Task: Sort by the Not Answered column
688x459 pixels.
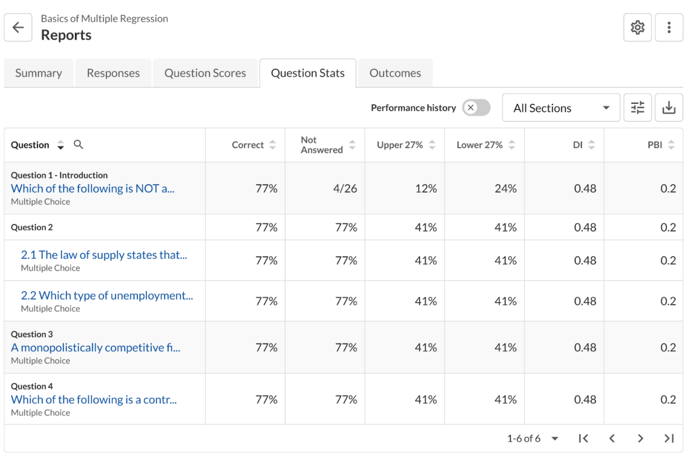Action: 352,145
